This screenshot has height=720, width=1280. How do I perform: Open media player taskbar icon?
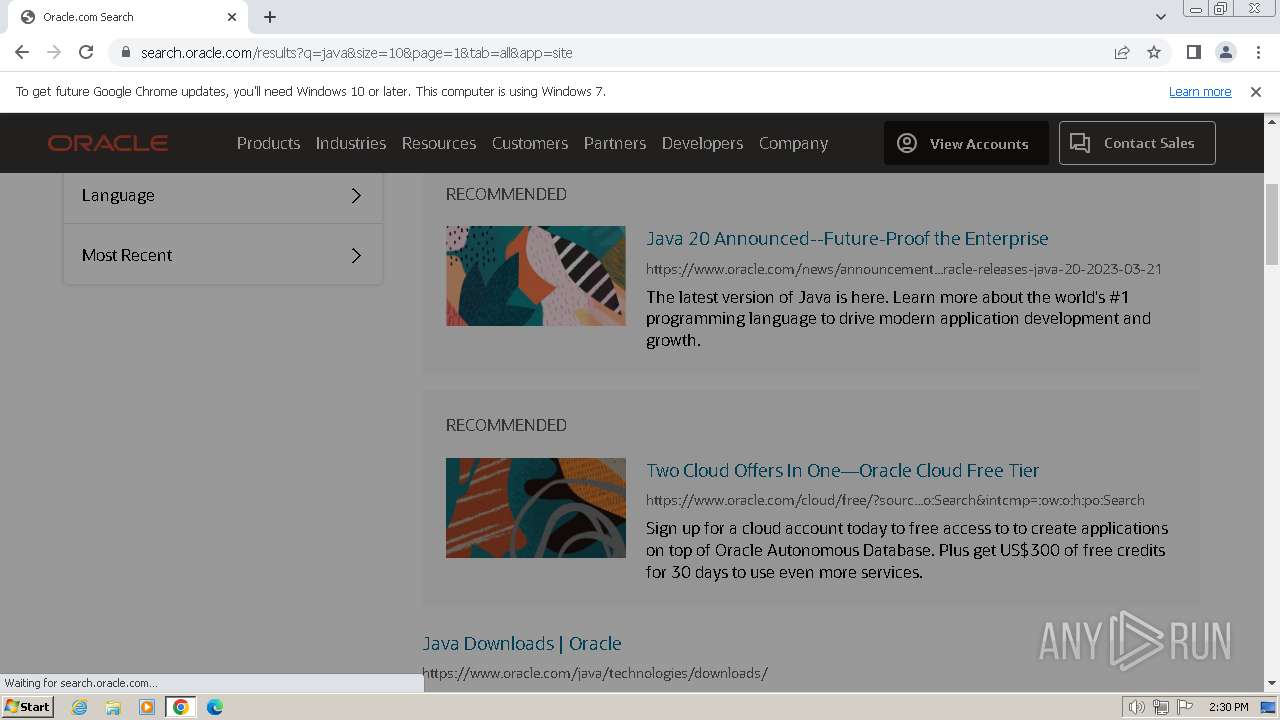coord(147,707)
